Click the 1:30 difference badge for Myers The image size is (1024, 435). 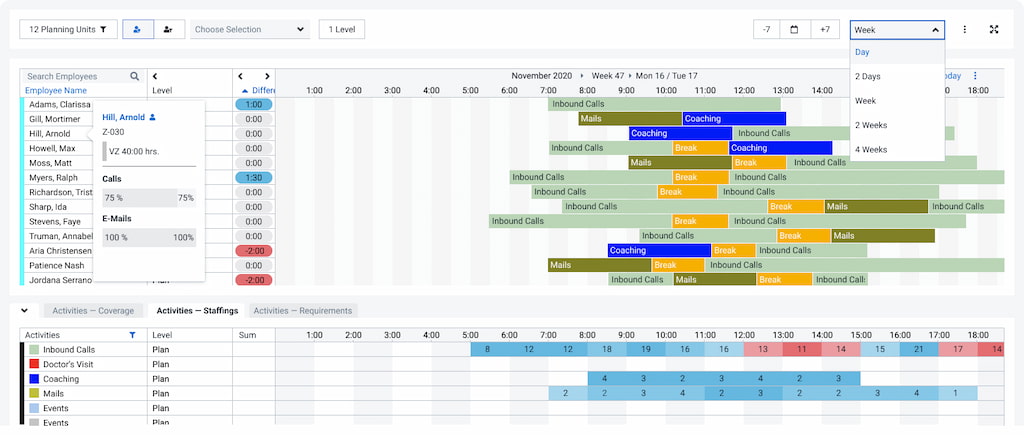[x=254, y=178]
